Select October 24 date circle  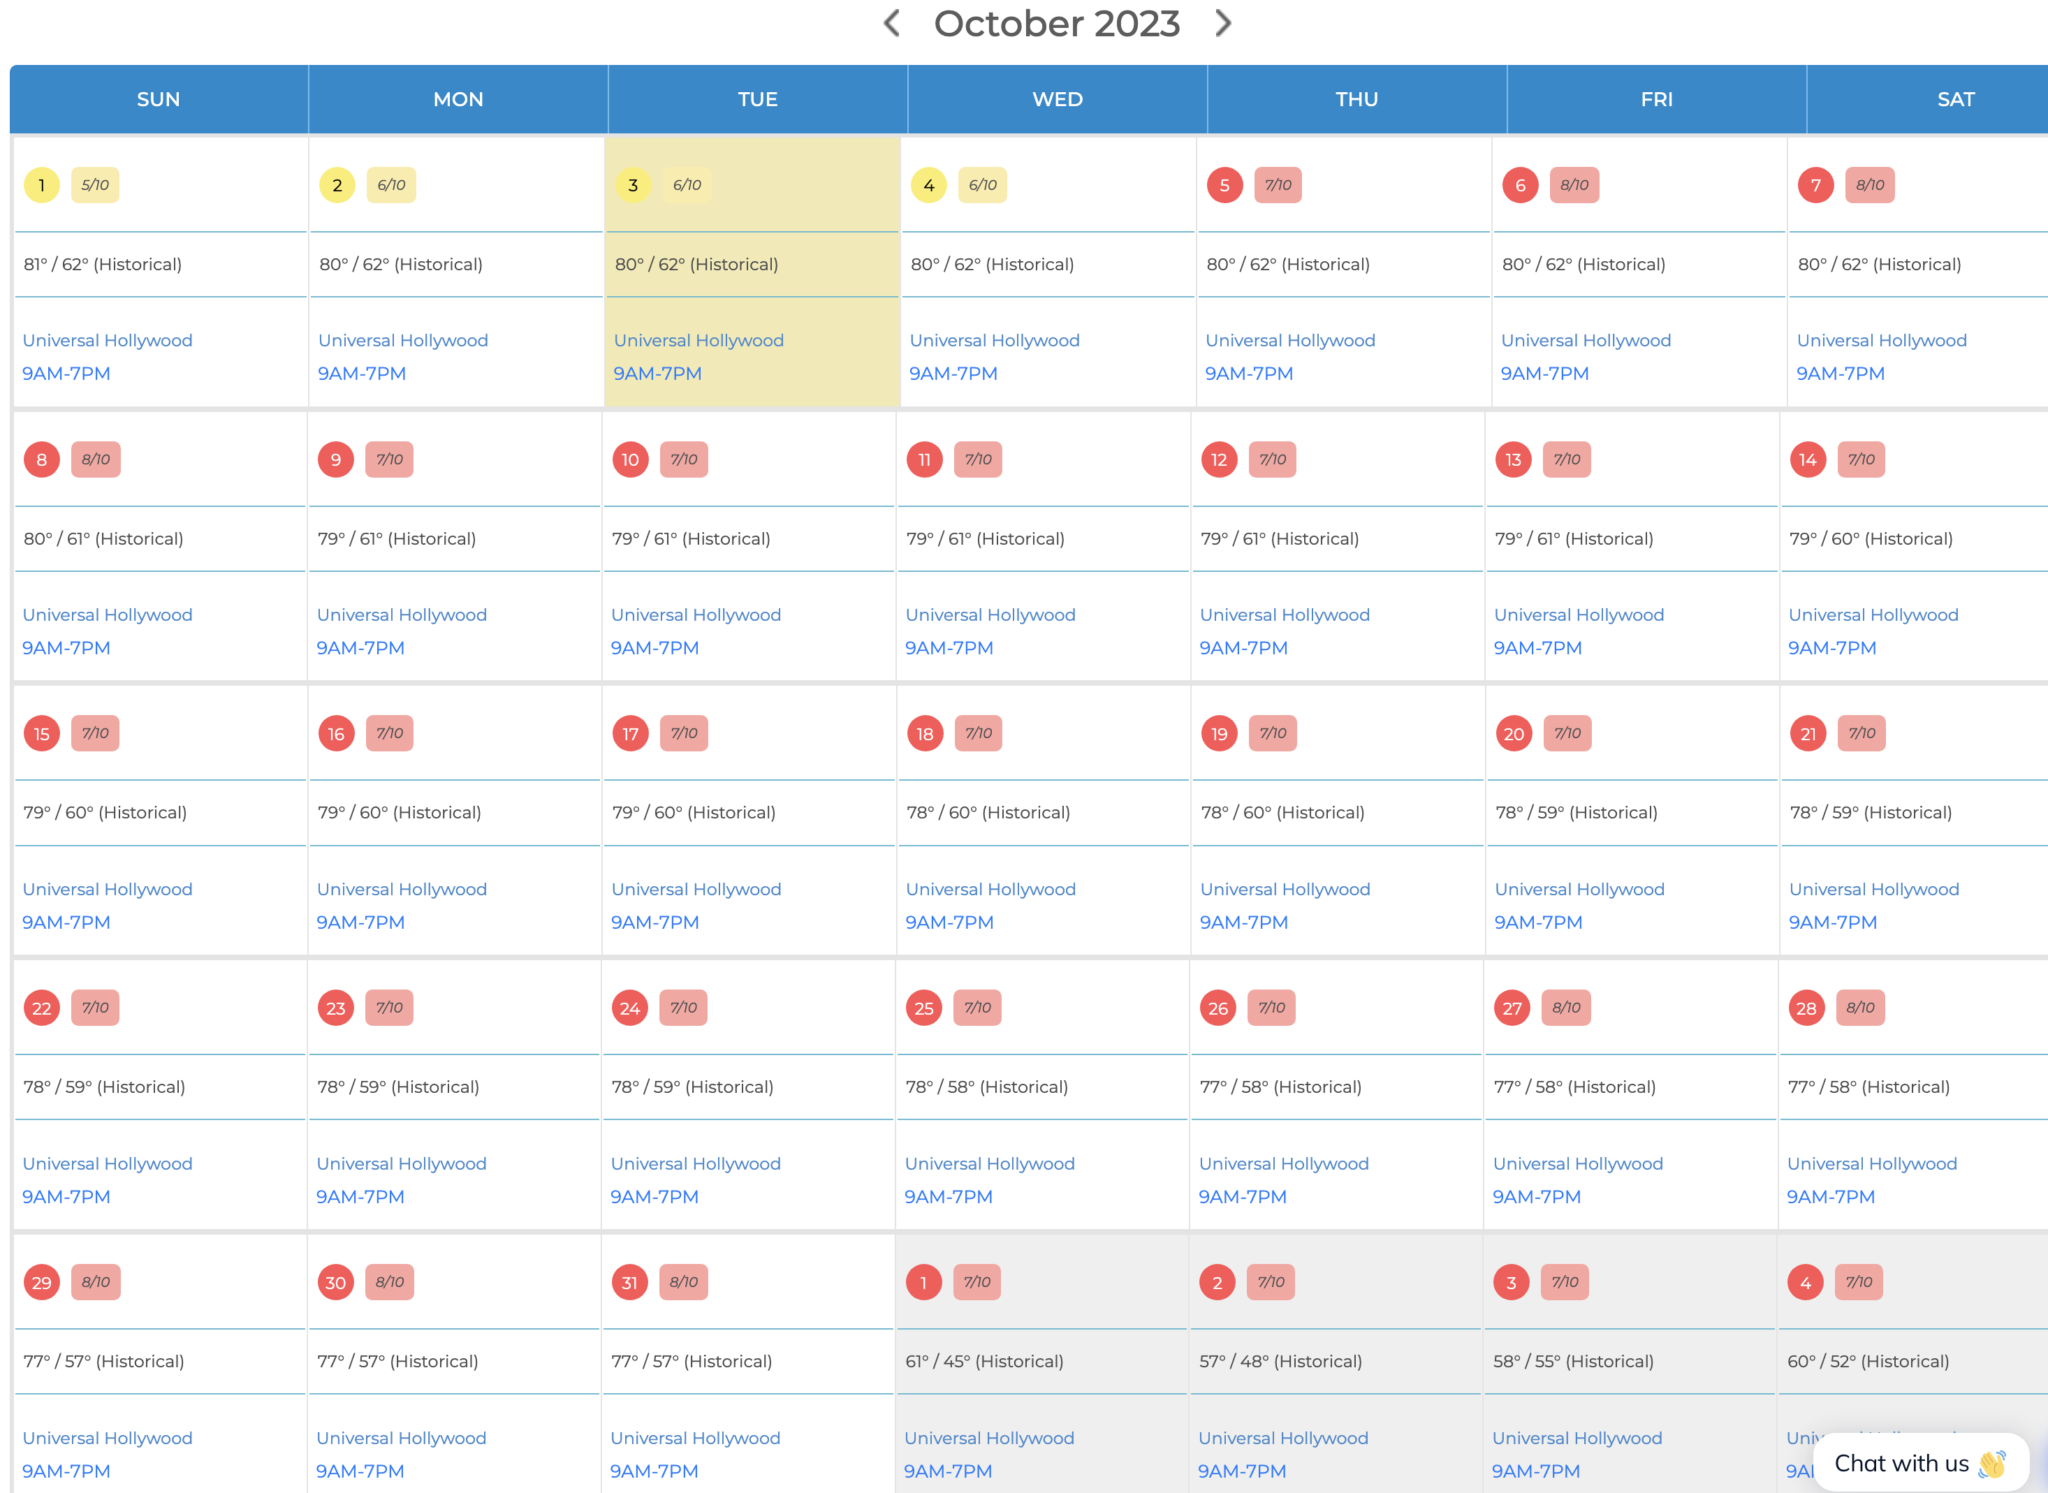tap(630, 1008)
